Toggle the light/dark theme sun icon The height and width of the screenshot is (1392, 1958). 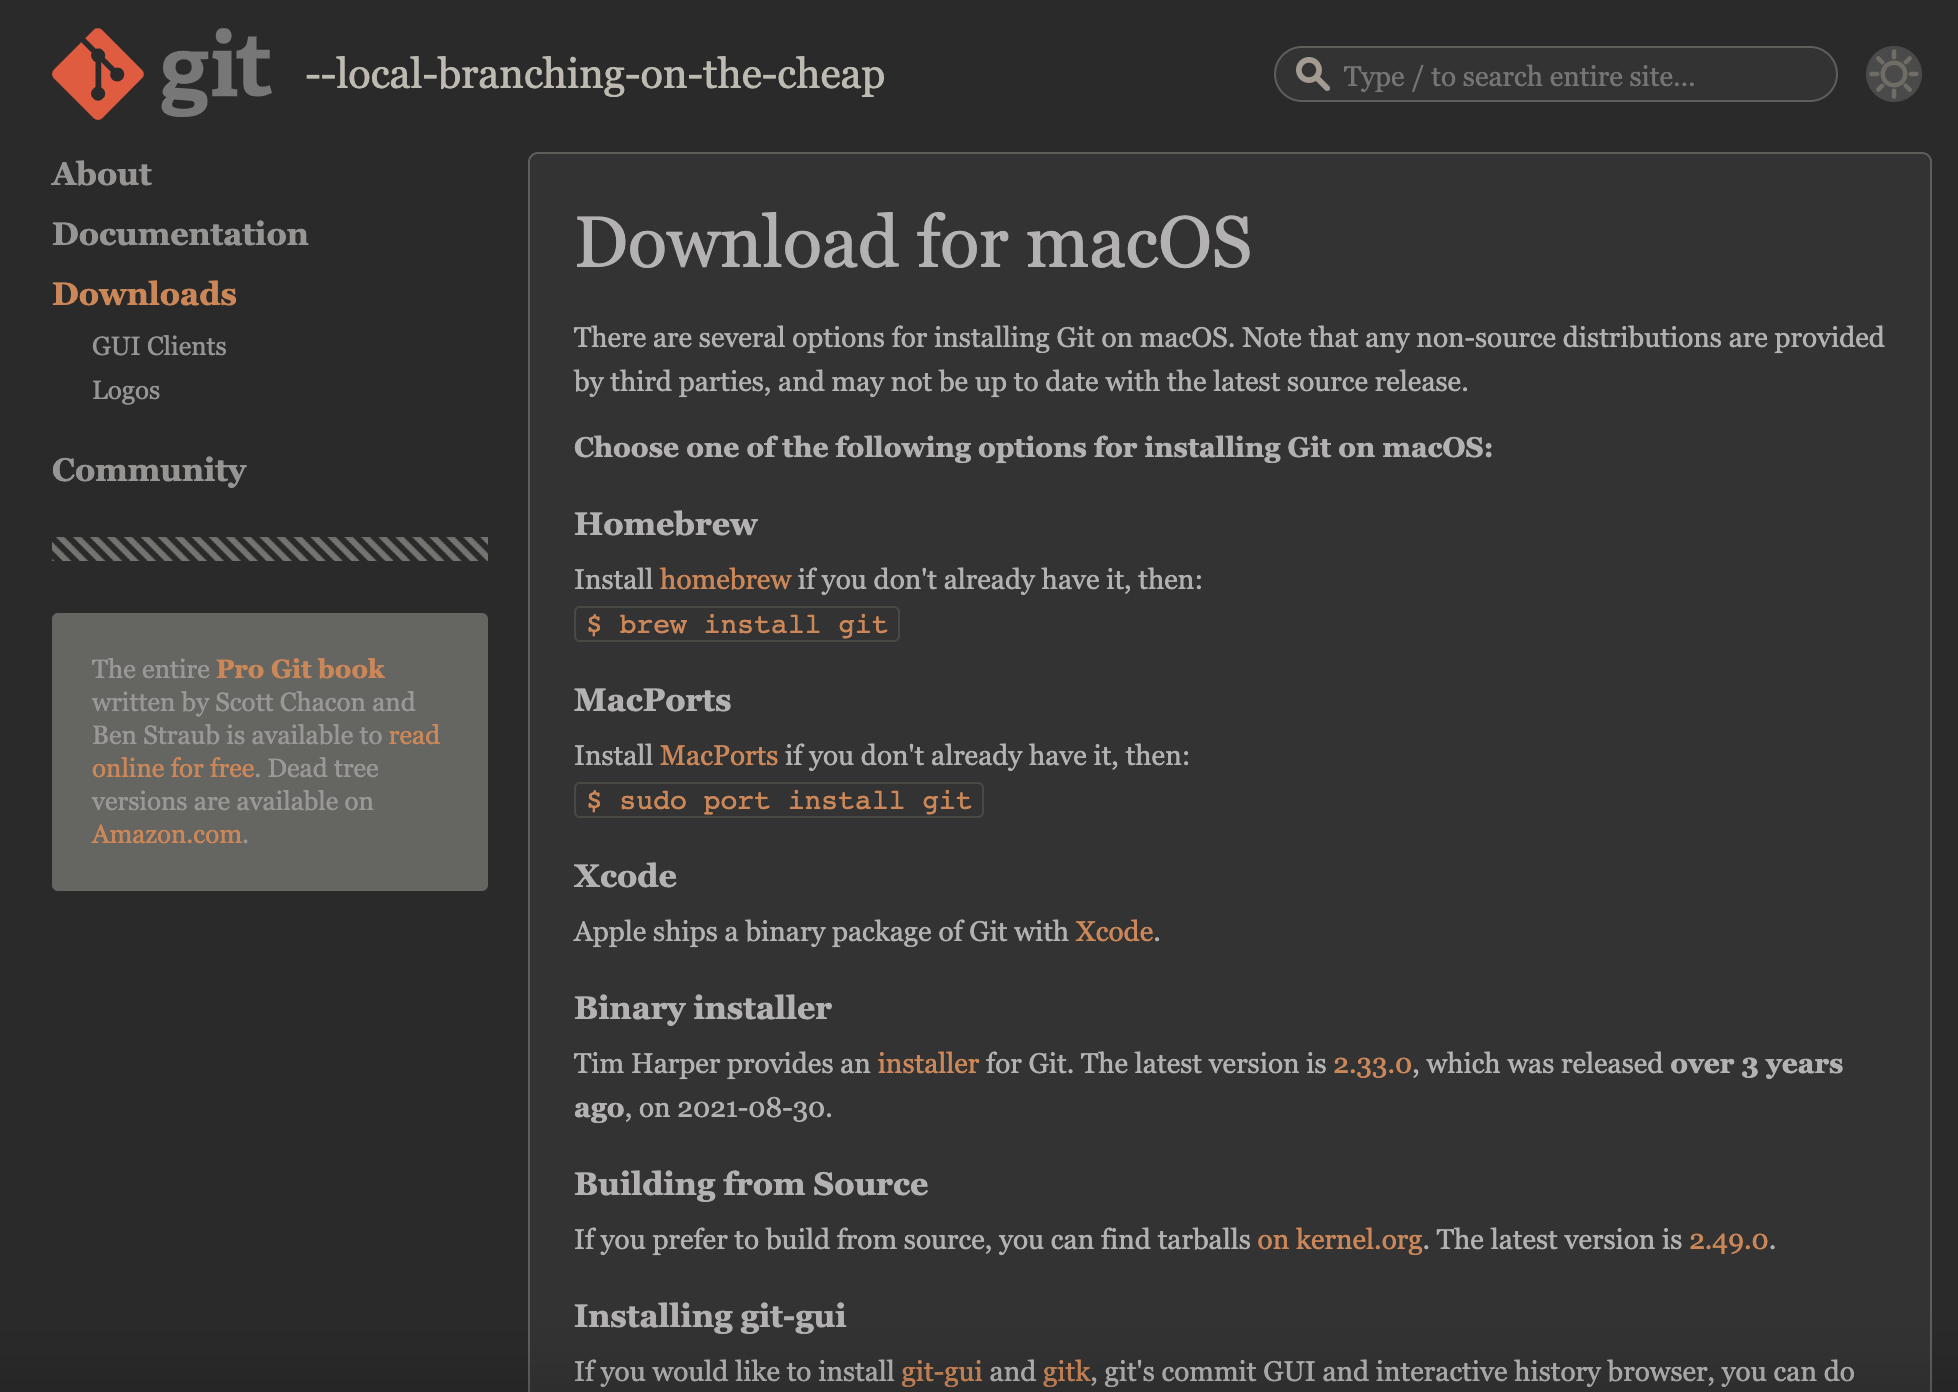tap(1893, 74)
